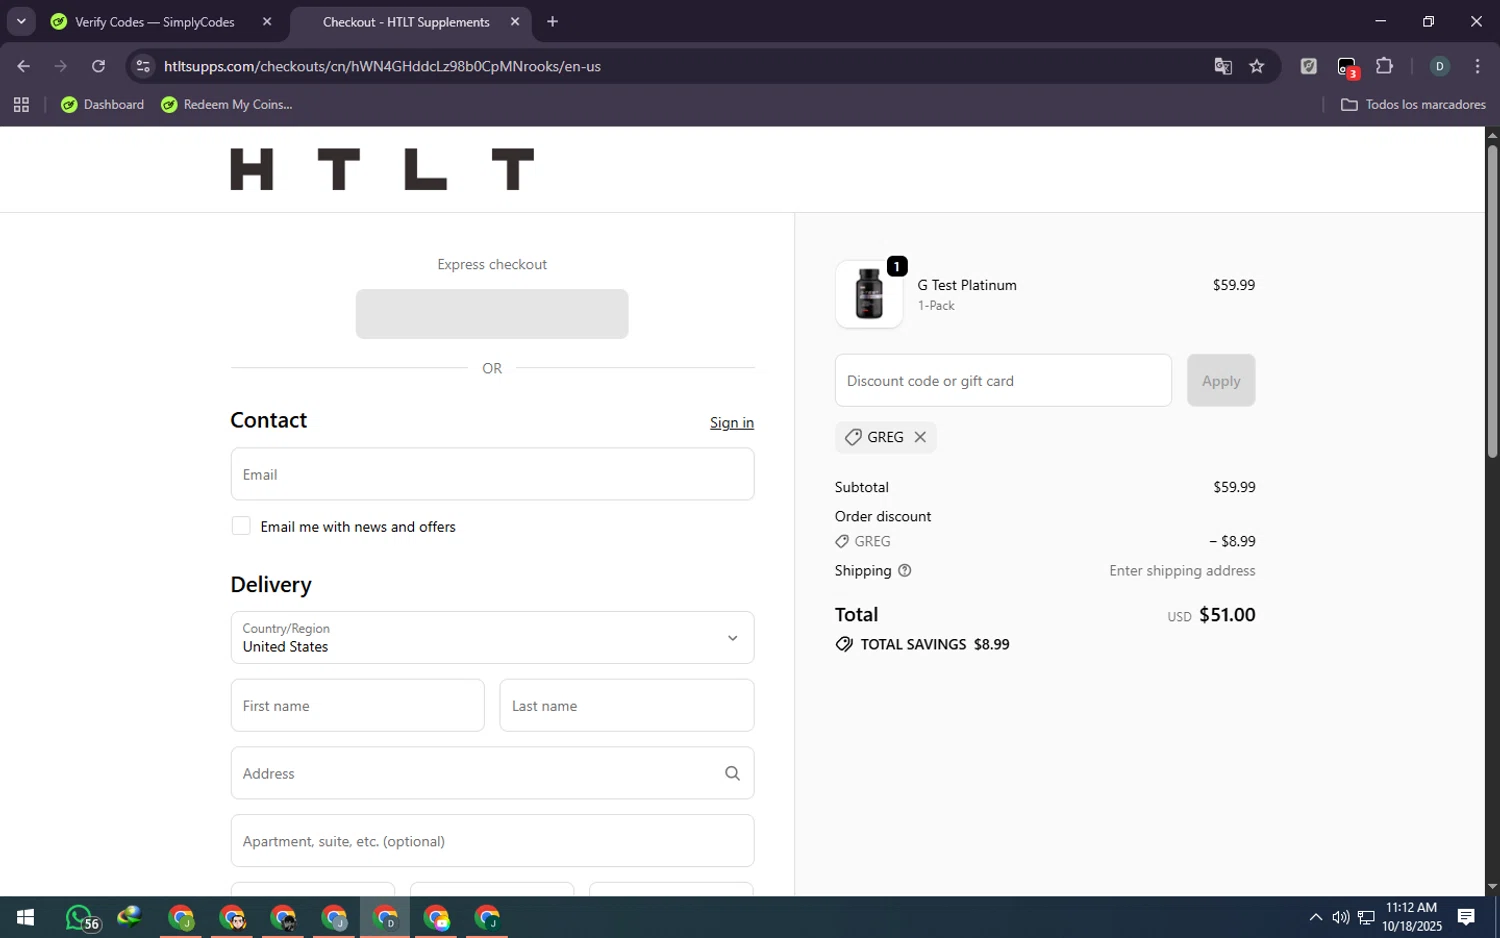The width and height of the screenshot is (1500, 938).
Task: Check Email me with news and offers
Action: coord(241,526)
